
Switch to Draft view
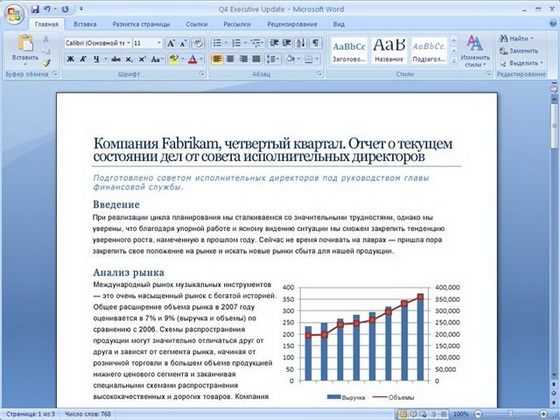coord(443,414)
